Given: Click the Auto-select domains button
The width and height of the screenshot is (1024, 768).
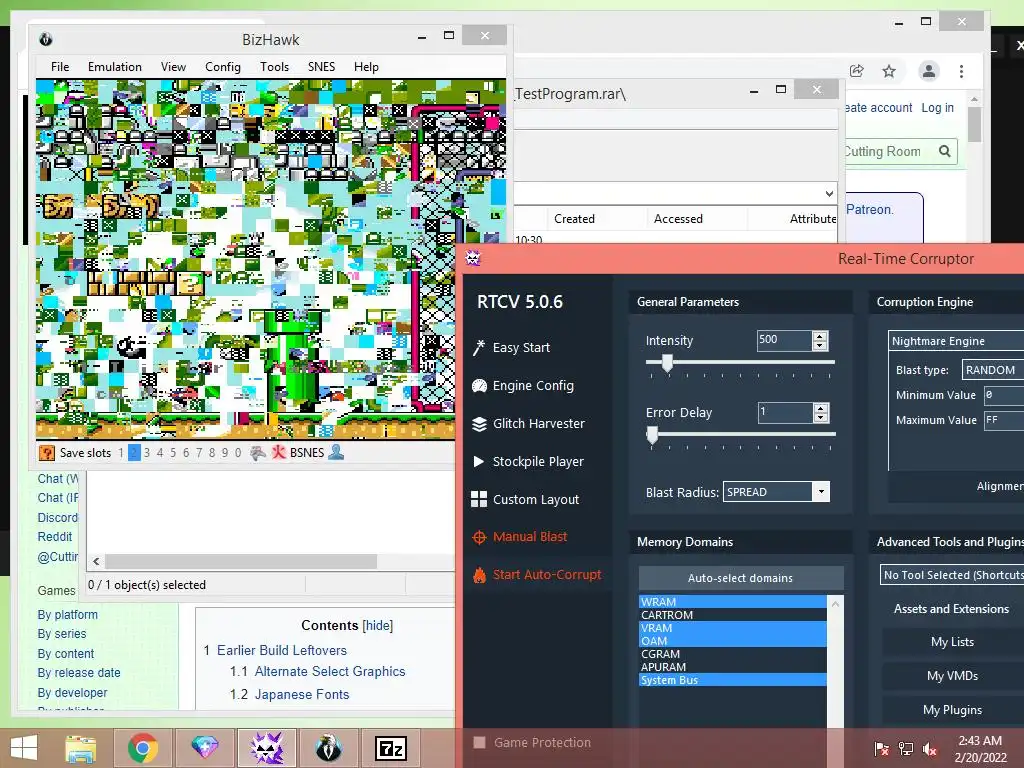Looking at the screenshot, I should coord(741,578).
